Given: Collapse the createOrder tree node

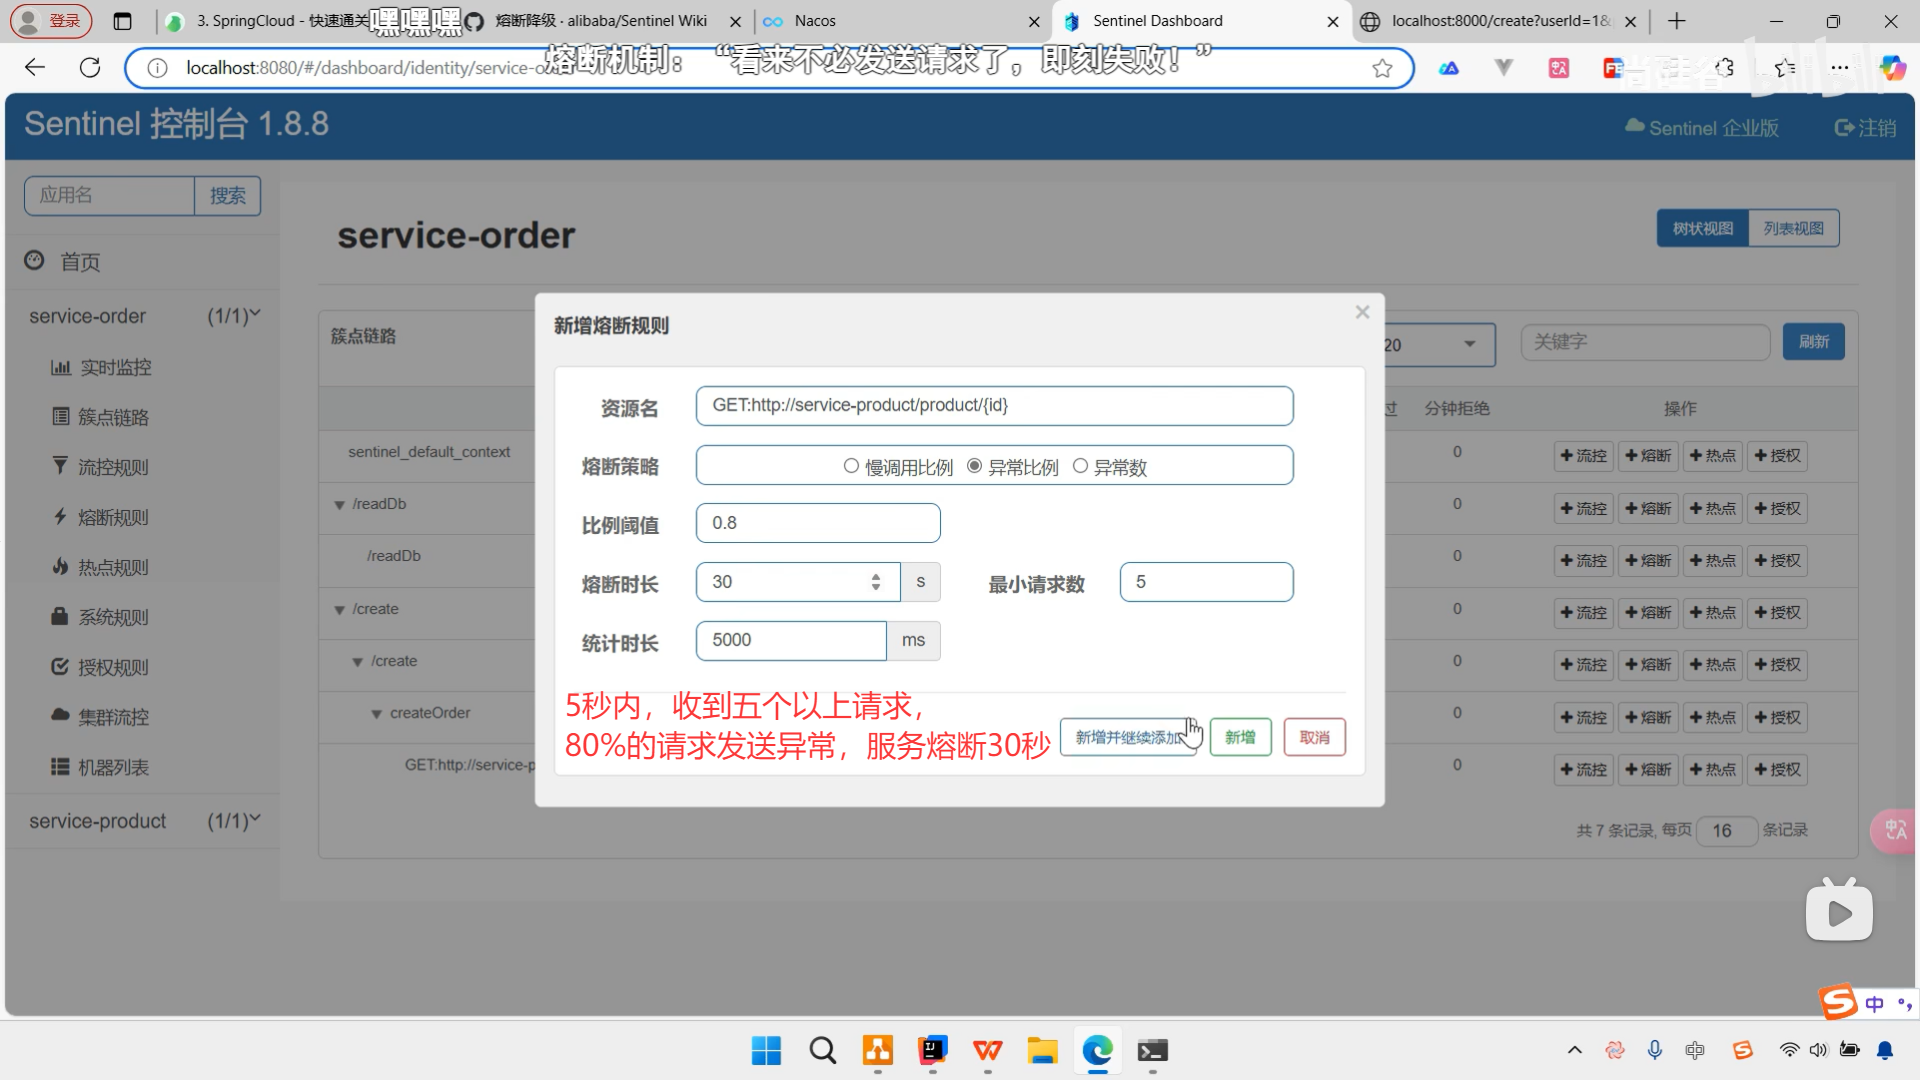Looking at the screenshot, I should pos(376,714).
